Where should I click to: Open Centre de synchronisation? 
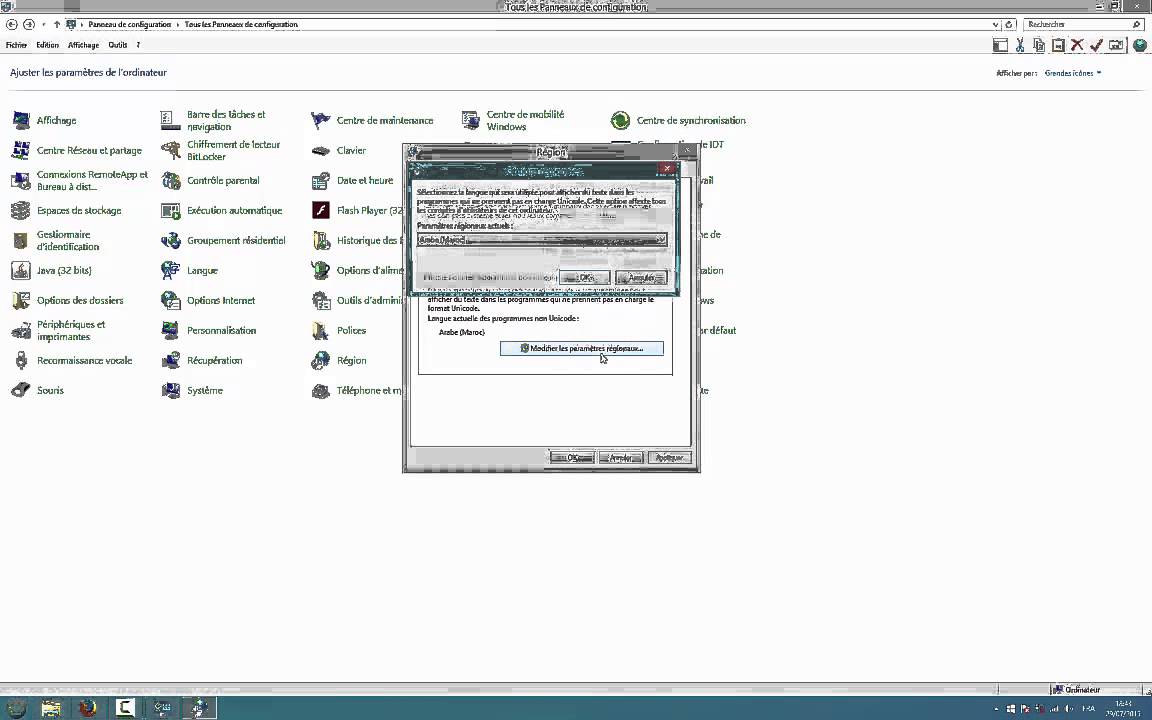[678, 120]
